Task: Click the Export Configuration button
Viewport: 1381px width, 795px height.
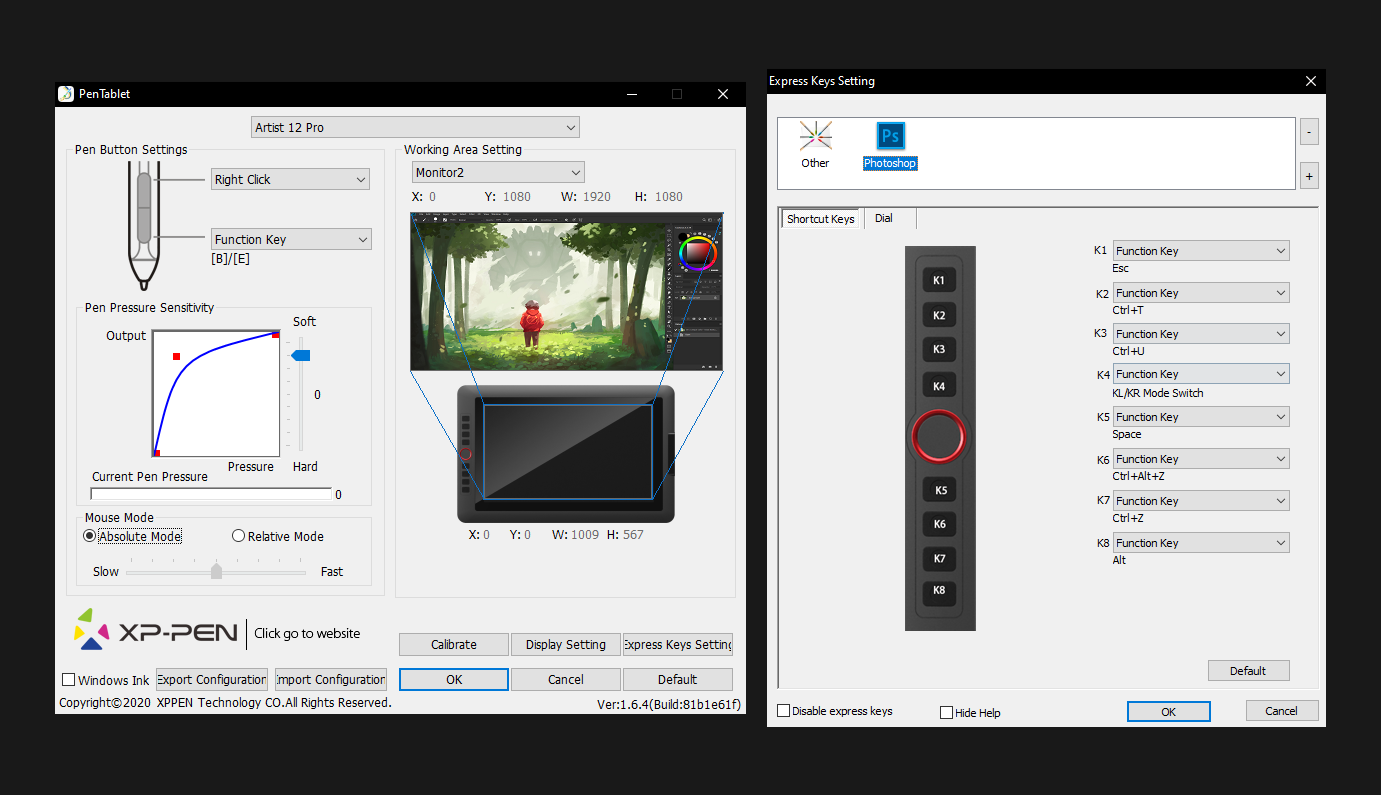Action: coord(212,680)
